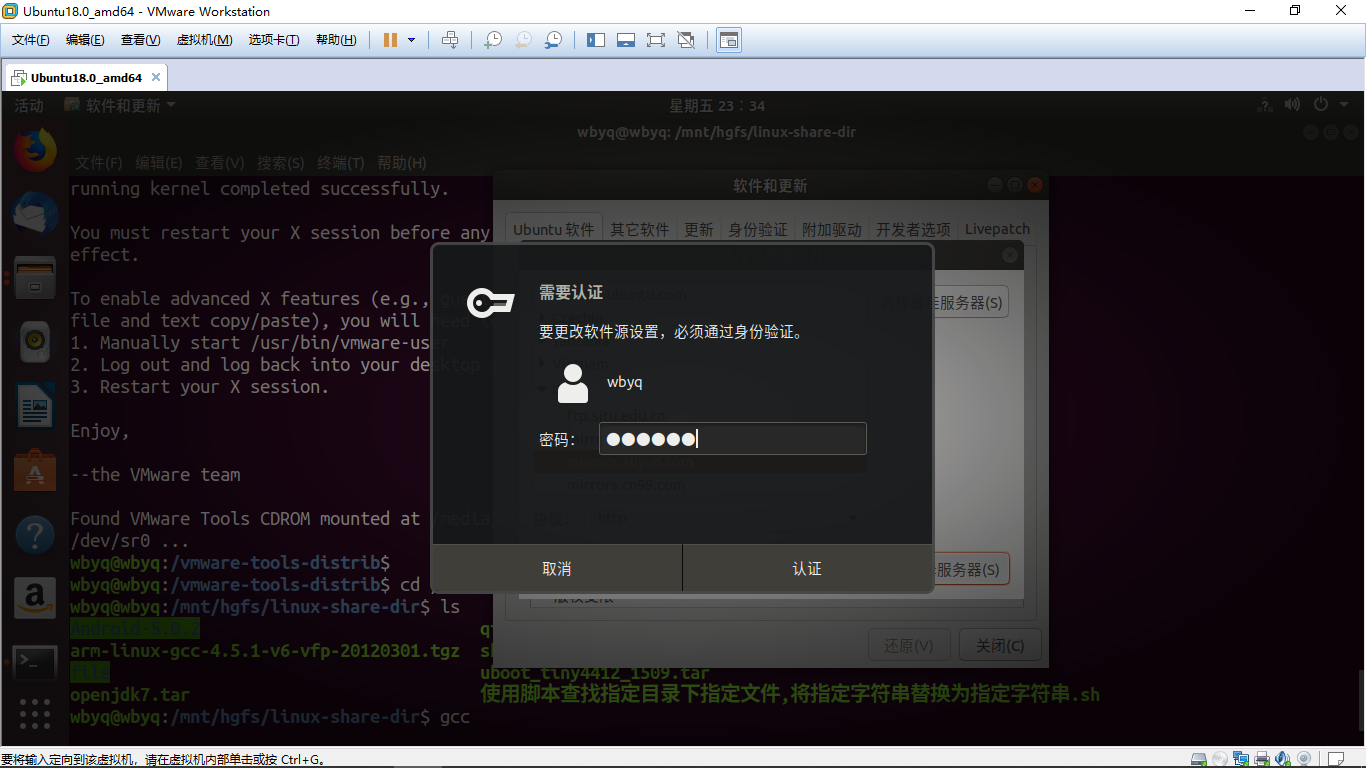This screenshot has height=768, width=1366.
Task: Show applications grid in the dock
Action: 35,714
